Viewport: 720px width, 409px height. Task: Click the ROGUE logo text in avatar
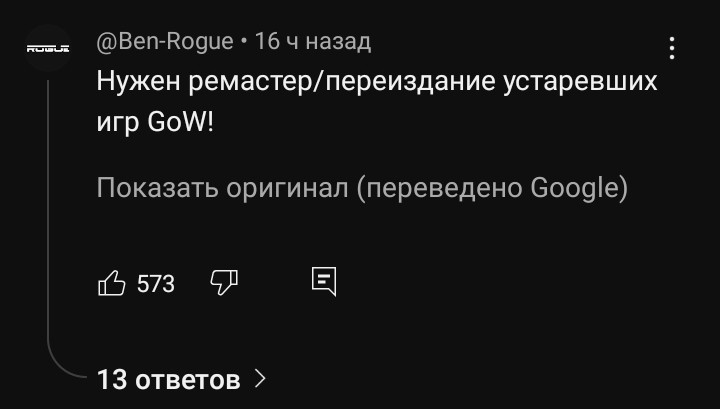point(48,49)
